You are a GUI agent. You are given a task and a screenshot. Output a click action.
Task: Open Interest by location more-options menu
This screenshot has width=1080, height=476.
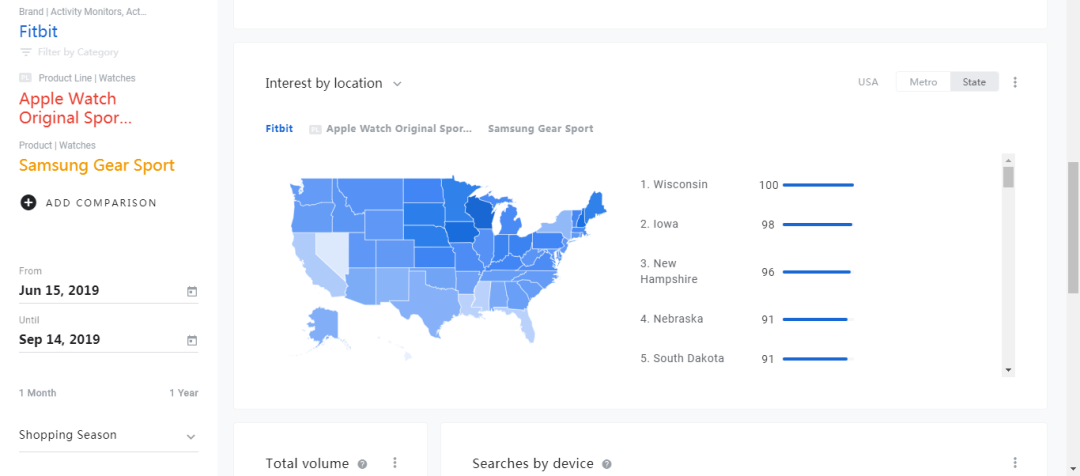1015,83
